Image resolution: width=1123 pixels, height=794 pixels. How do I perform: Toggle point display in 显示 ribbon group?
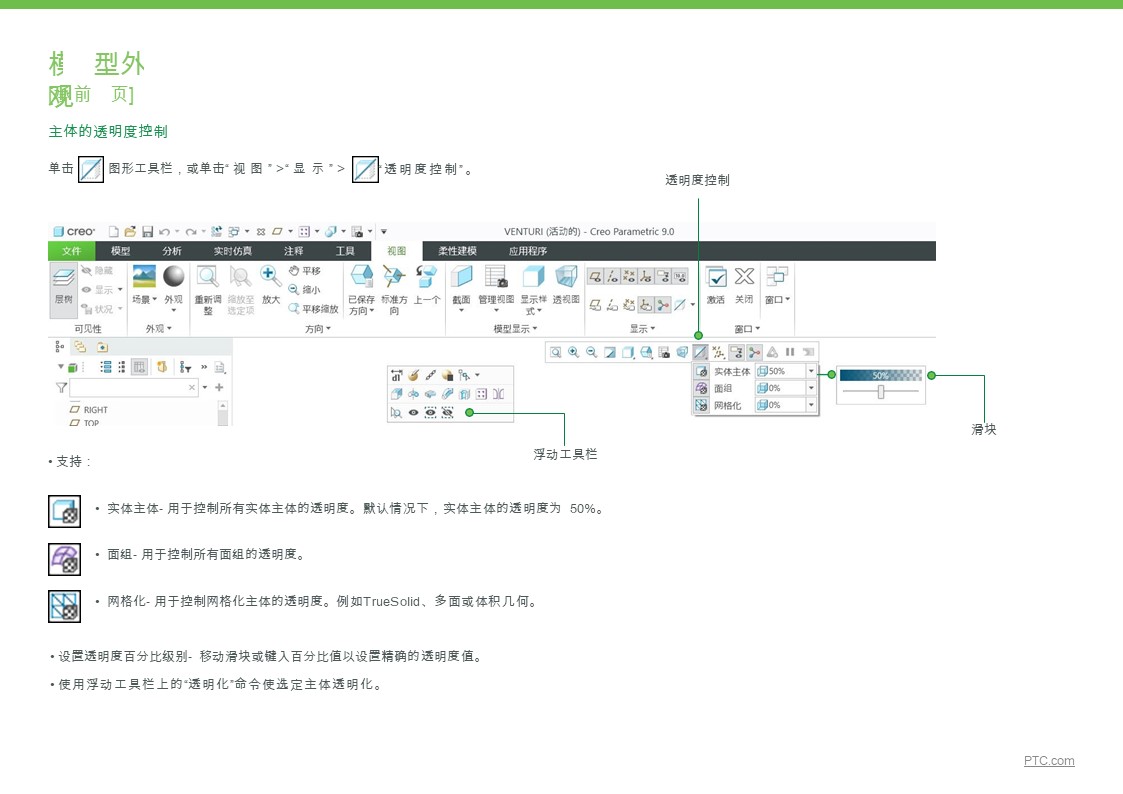[630, 276]
